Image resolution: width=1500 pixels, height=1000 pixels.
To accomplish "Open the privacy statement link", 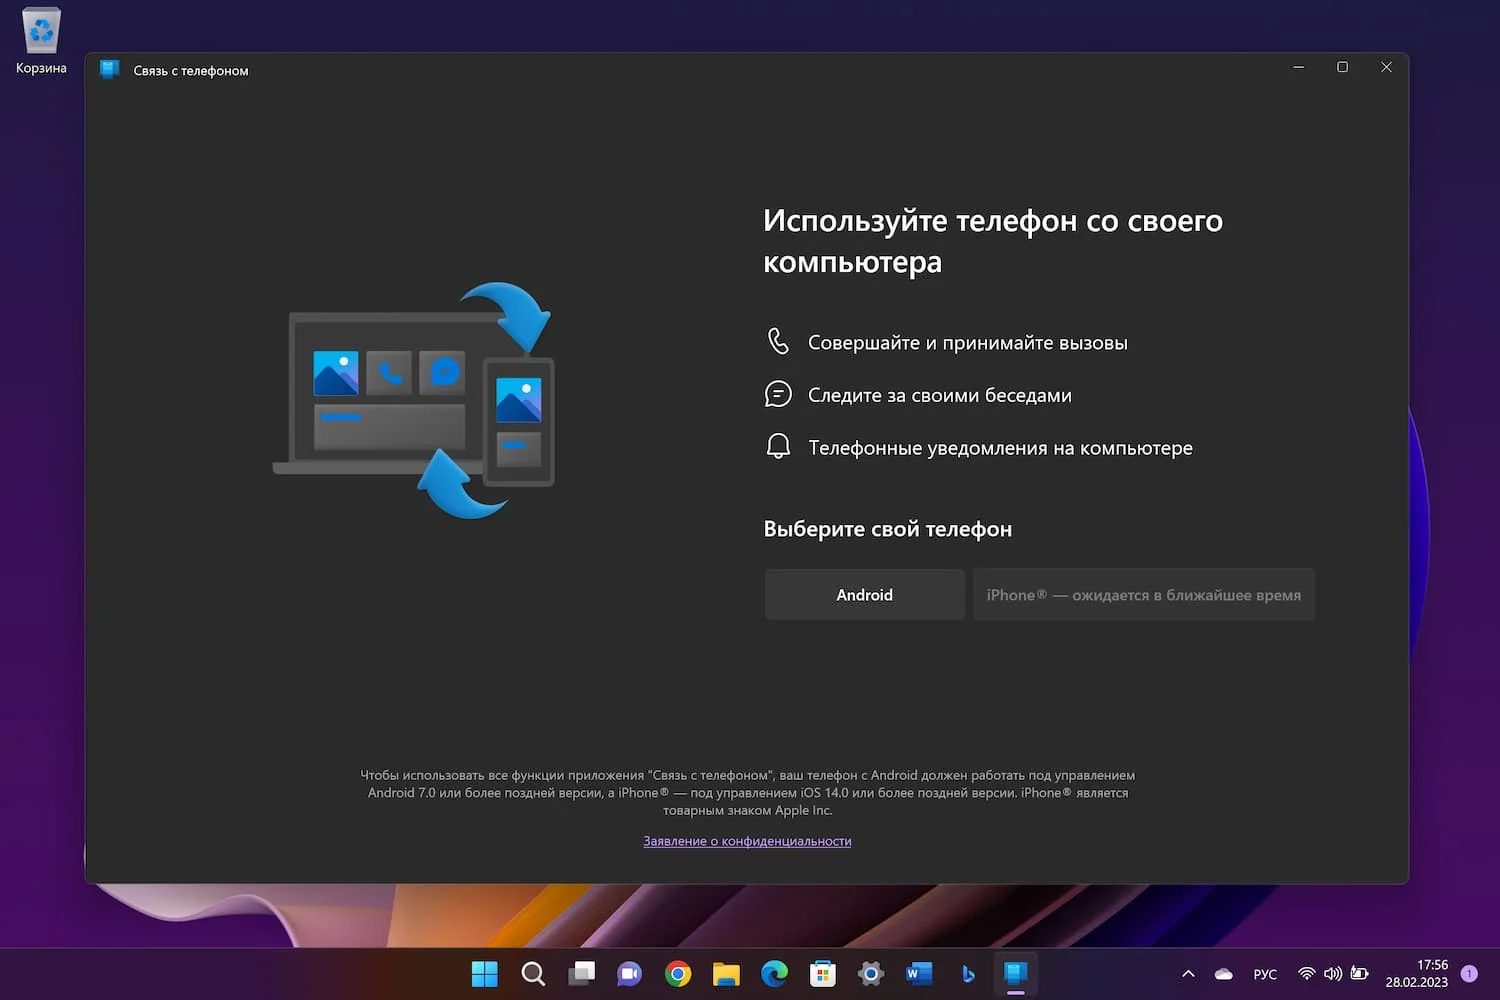I will click(747, 841).
